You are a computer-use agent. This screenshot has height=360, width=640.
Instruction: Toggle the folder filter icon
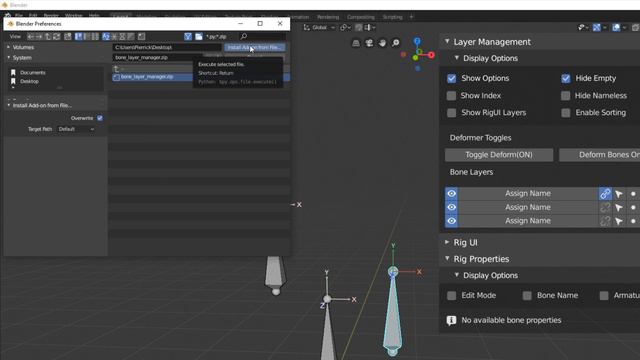pos(199,37)
